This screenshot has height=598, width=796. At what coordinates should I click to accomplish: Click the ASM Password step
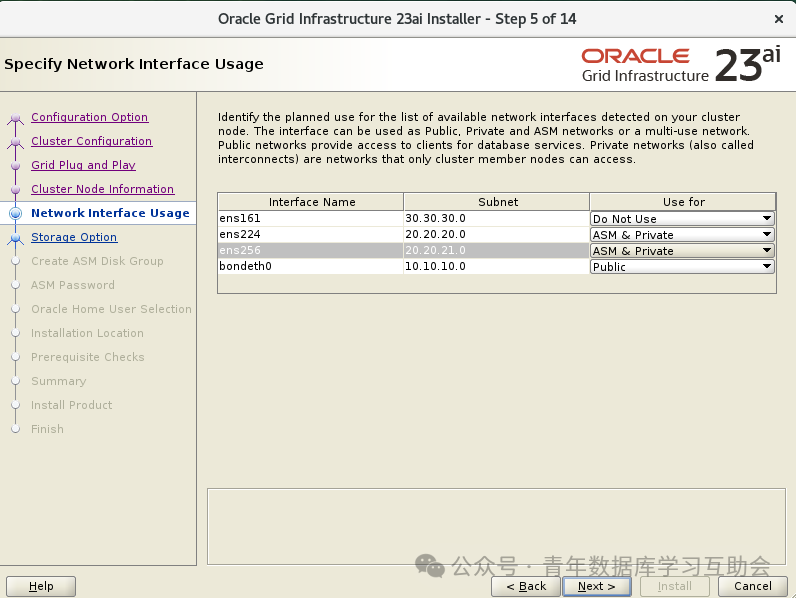pos(73,285)
